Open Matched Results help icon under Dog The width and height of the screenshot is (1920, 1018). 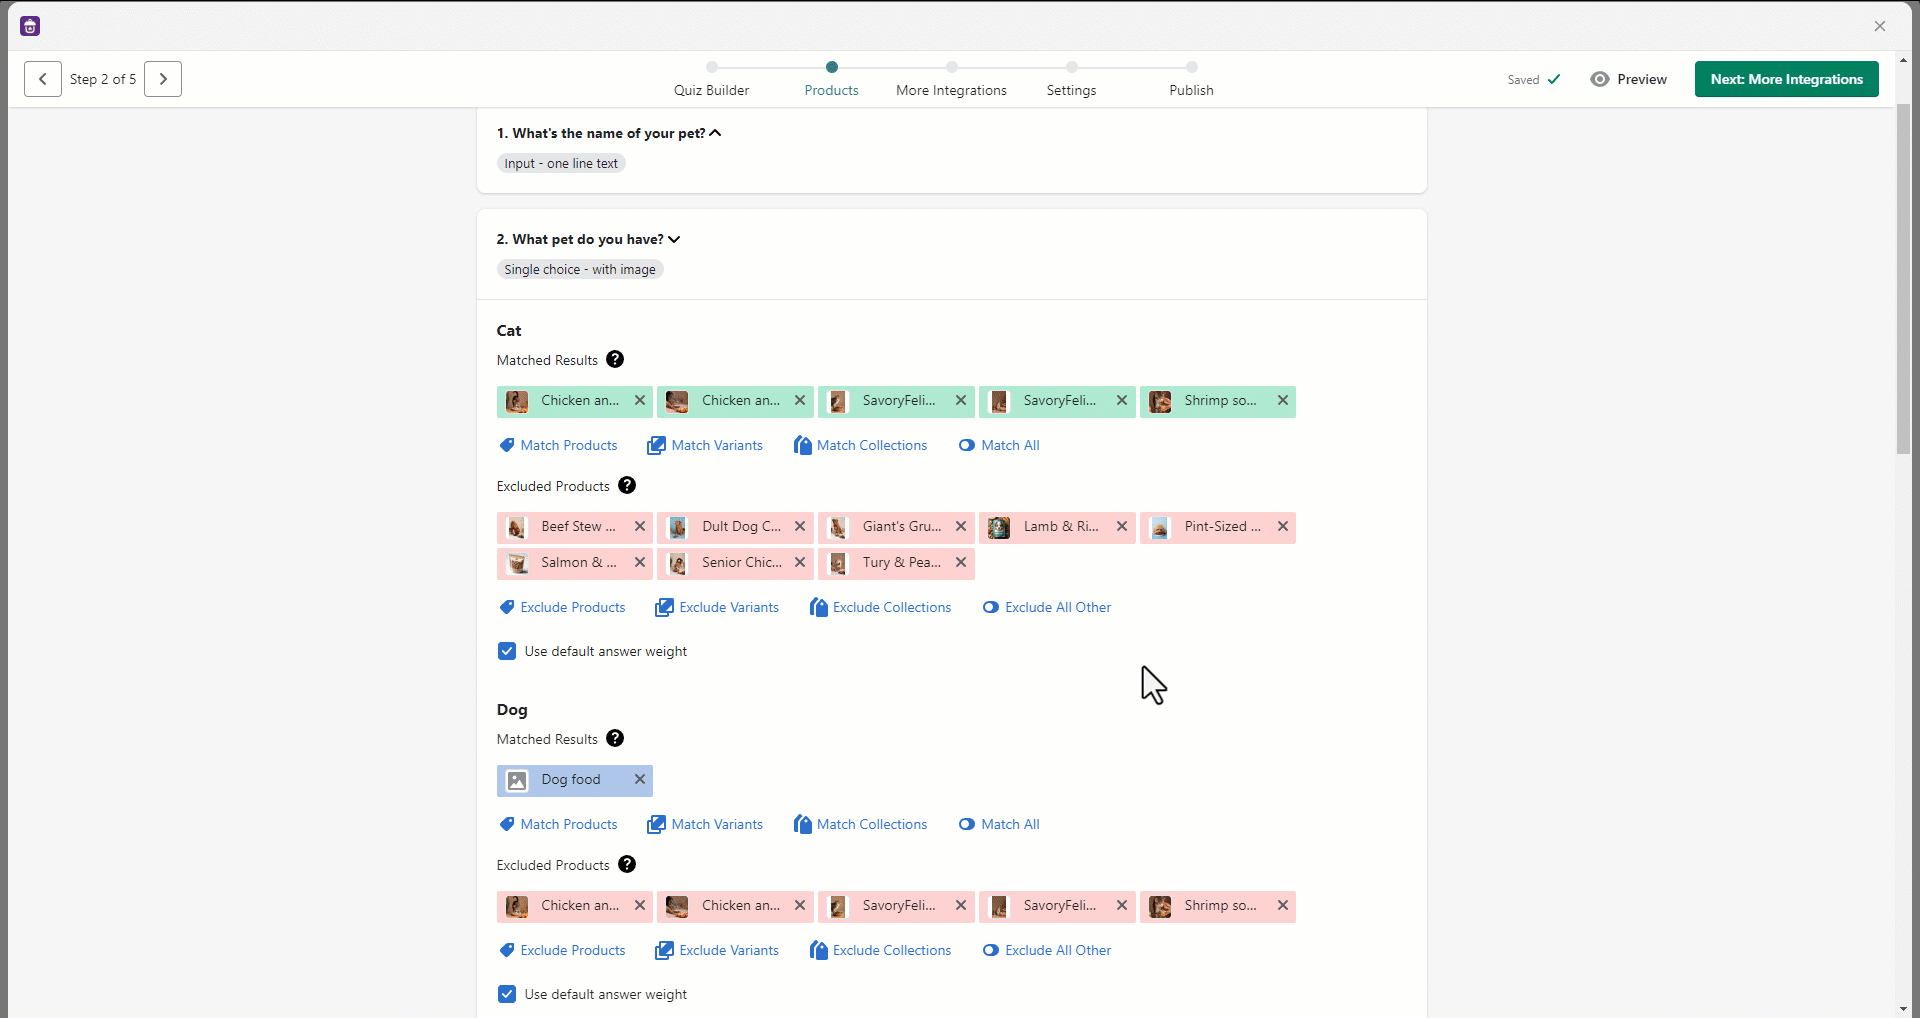click(x=615, y=738)
